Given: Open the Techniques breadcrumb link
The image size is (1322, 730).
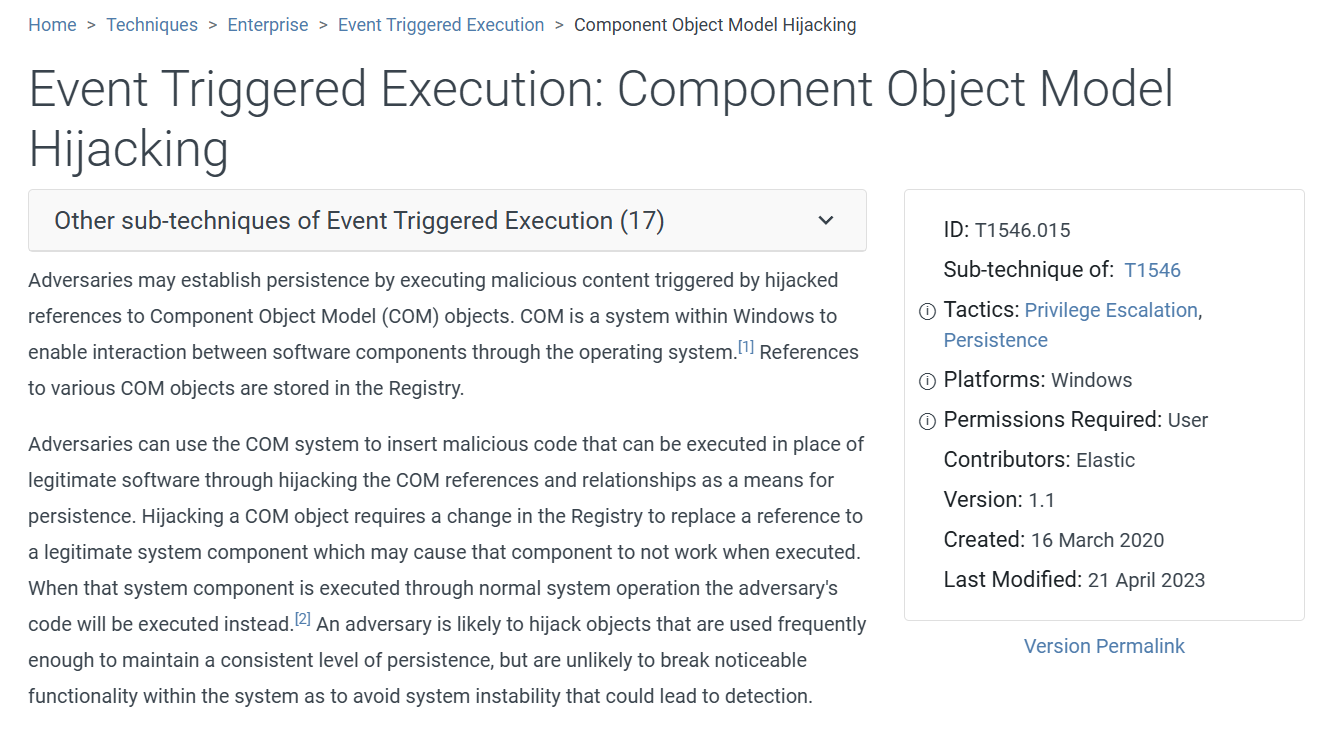Looking at the screenshot, I should click(x=152, y=25).
